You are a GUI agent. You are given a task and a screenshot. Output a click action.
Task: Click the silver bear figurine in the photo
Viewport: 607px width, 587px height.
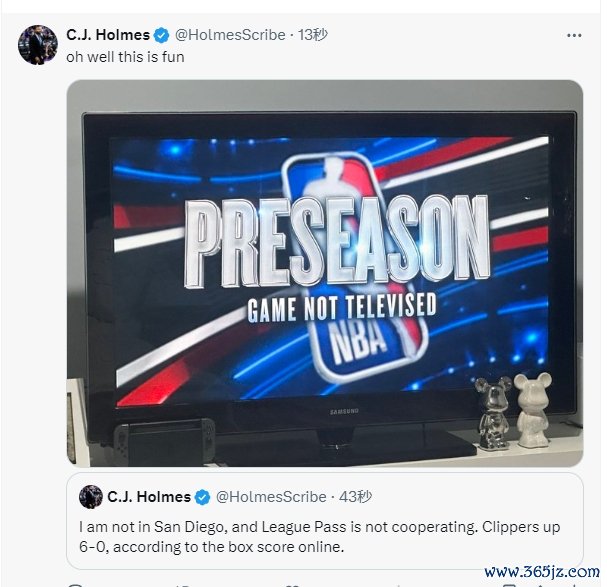pyautogui.click(x=493, y=413)
